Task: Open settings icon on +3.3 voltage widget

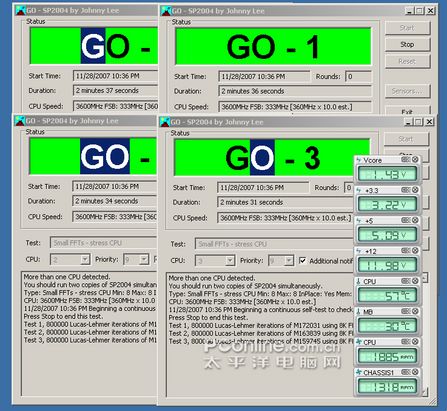Action: point(405,190)
